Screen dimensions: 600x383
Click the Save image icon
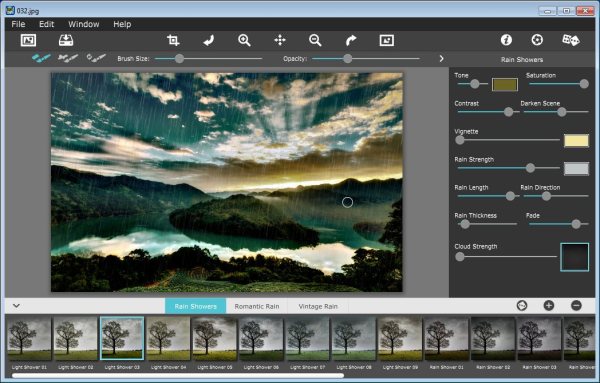pyautogui.click(x=66, y=40)
